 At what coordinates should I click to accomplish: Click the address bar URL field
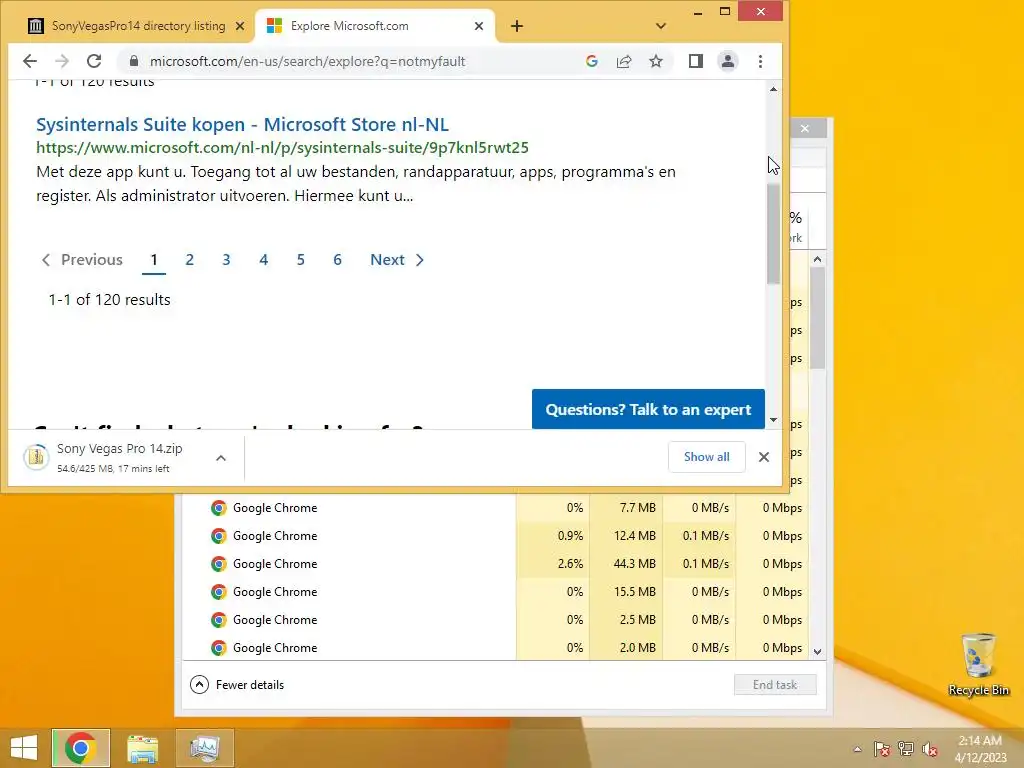[x=307, y=61]
